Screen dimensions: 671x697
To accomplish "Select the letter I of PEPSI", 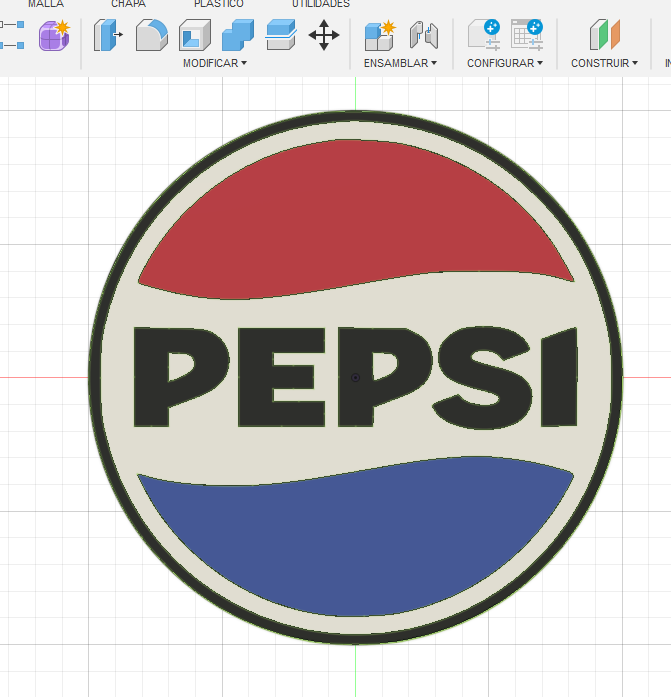I will [559, 377].
